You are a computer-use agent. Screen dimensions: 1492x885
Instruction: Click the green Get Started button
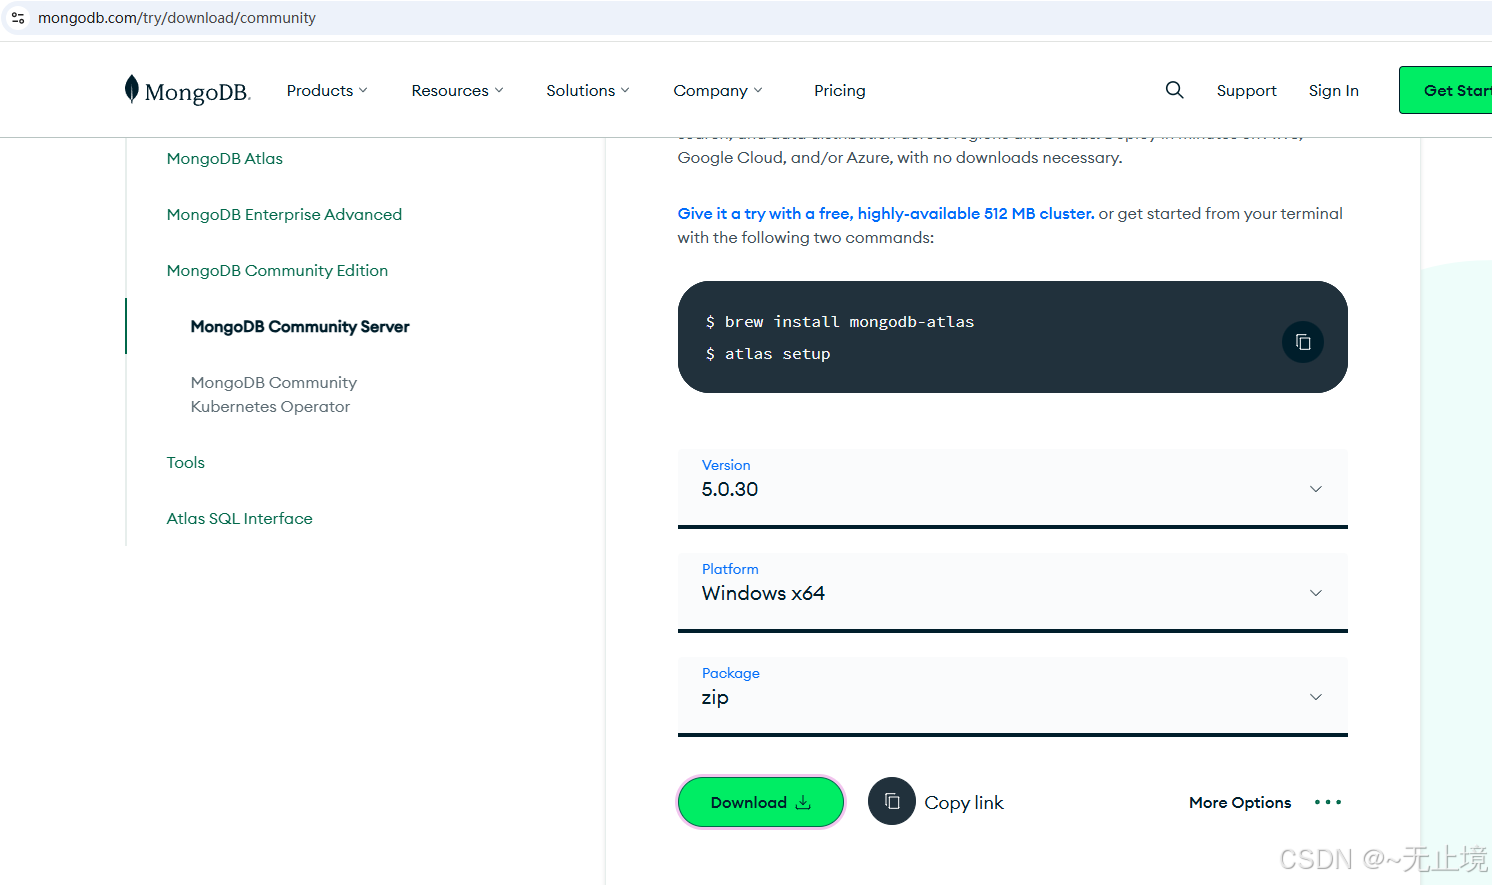[1446, 90]
